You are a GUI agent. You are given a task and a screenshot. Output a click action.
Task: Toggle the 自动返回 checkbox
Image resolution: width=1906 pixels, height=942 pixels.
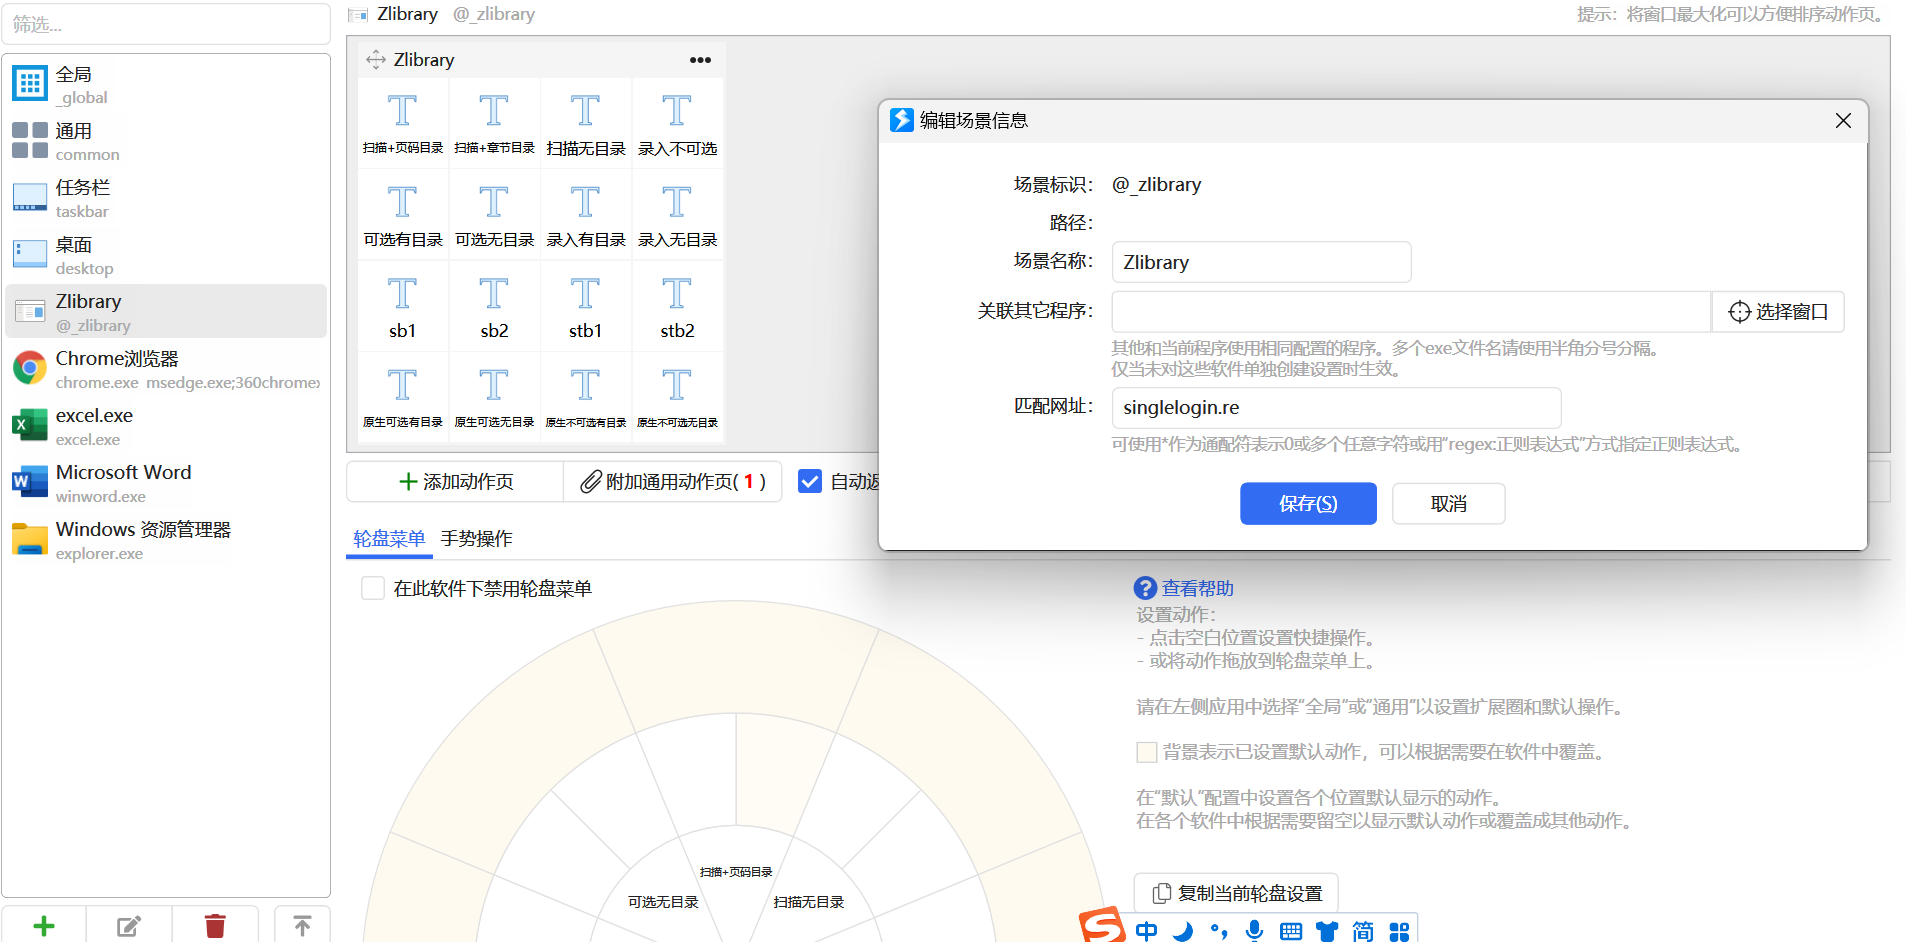(810, 482)
